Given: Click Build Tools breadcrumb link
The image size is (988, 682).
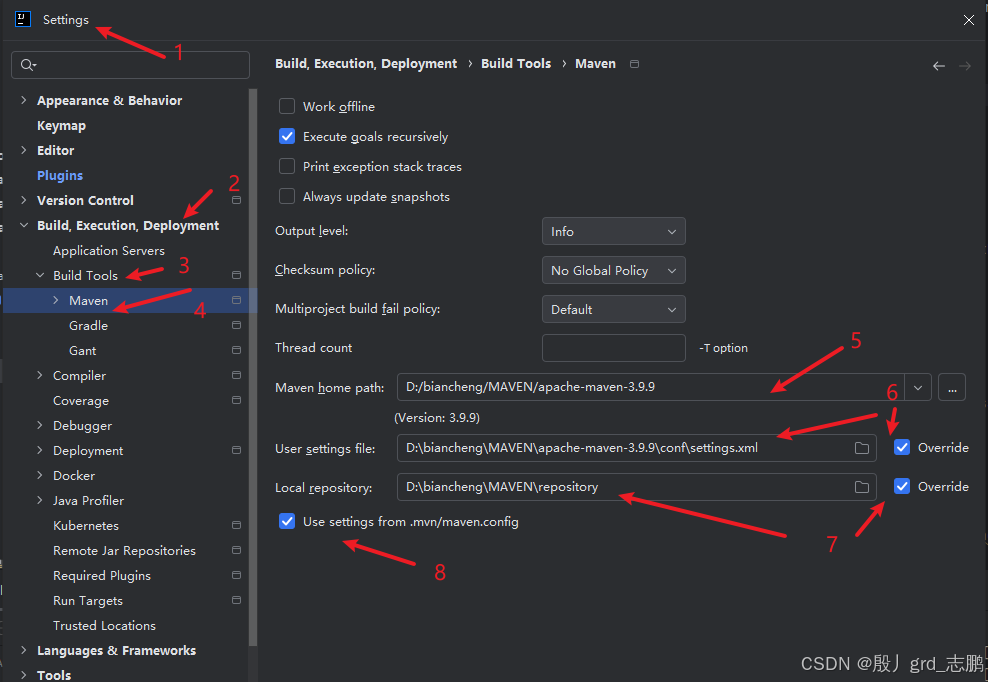Looking at the screenshot, I should 516,64.
